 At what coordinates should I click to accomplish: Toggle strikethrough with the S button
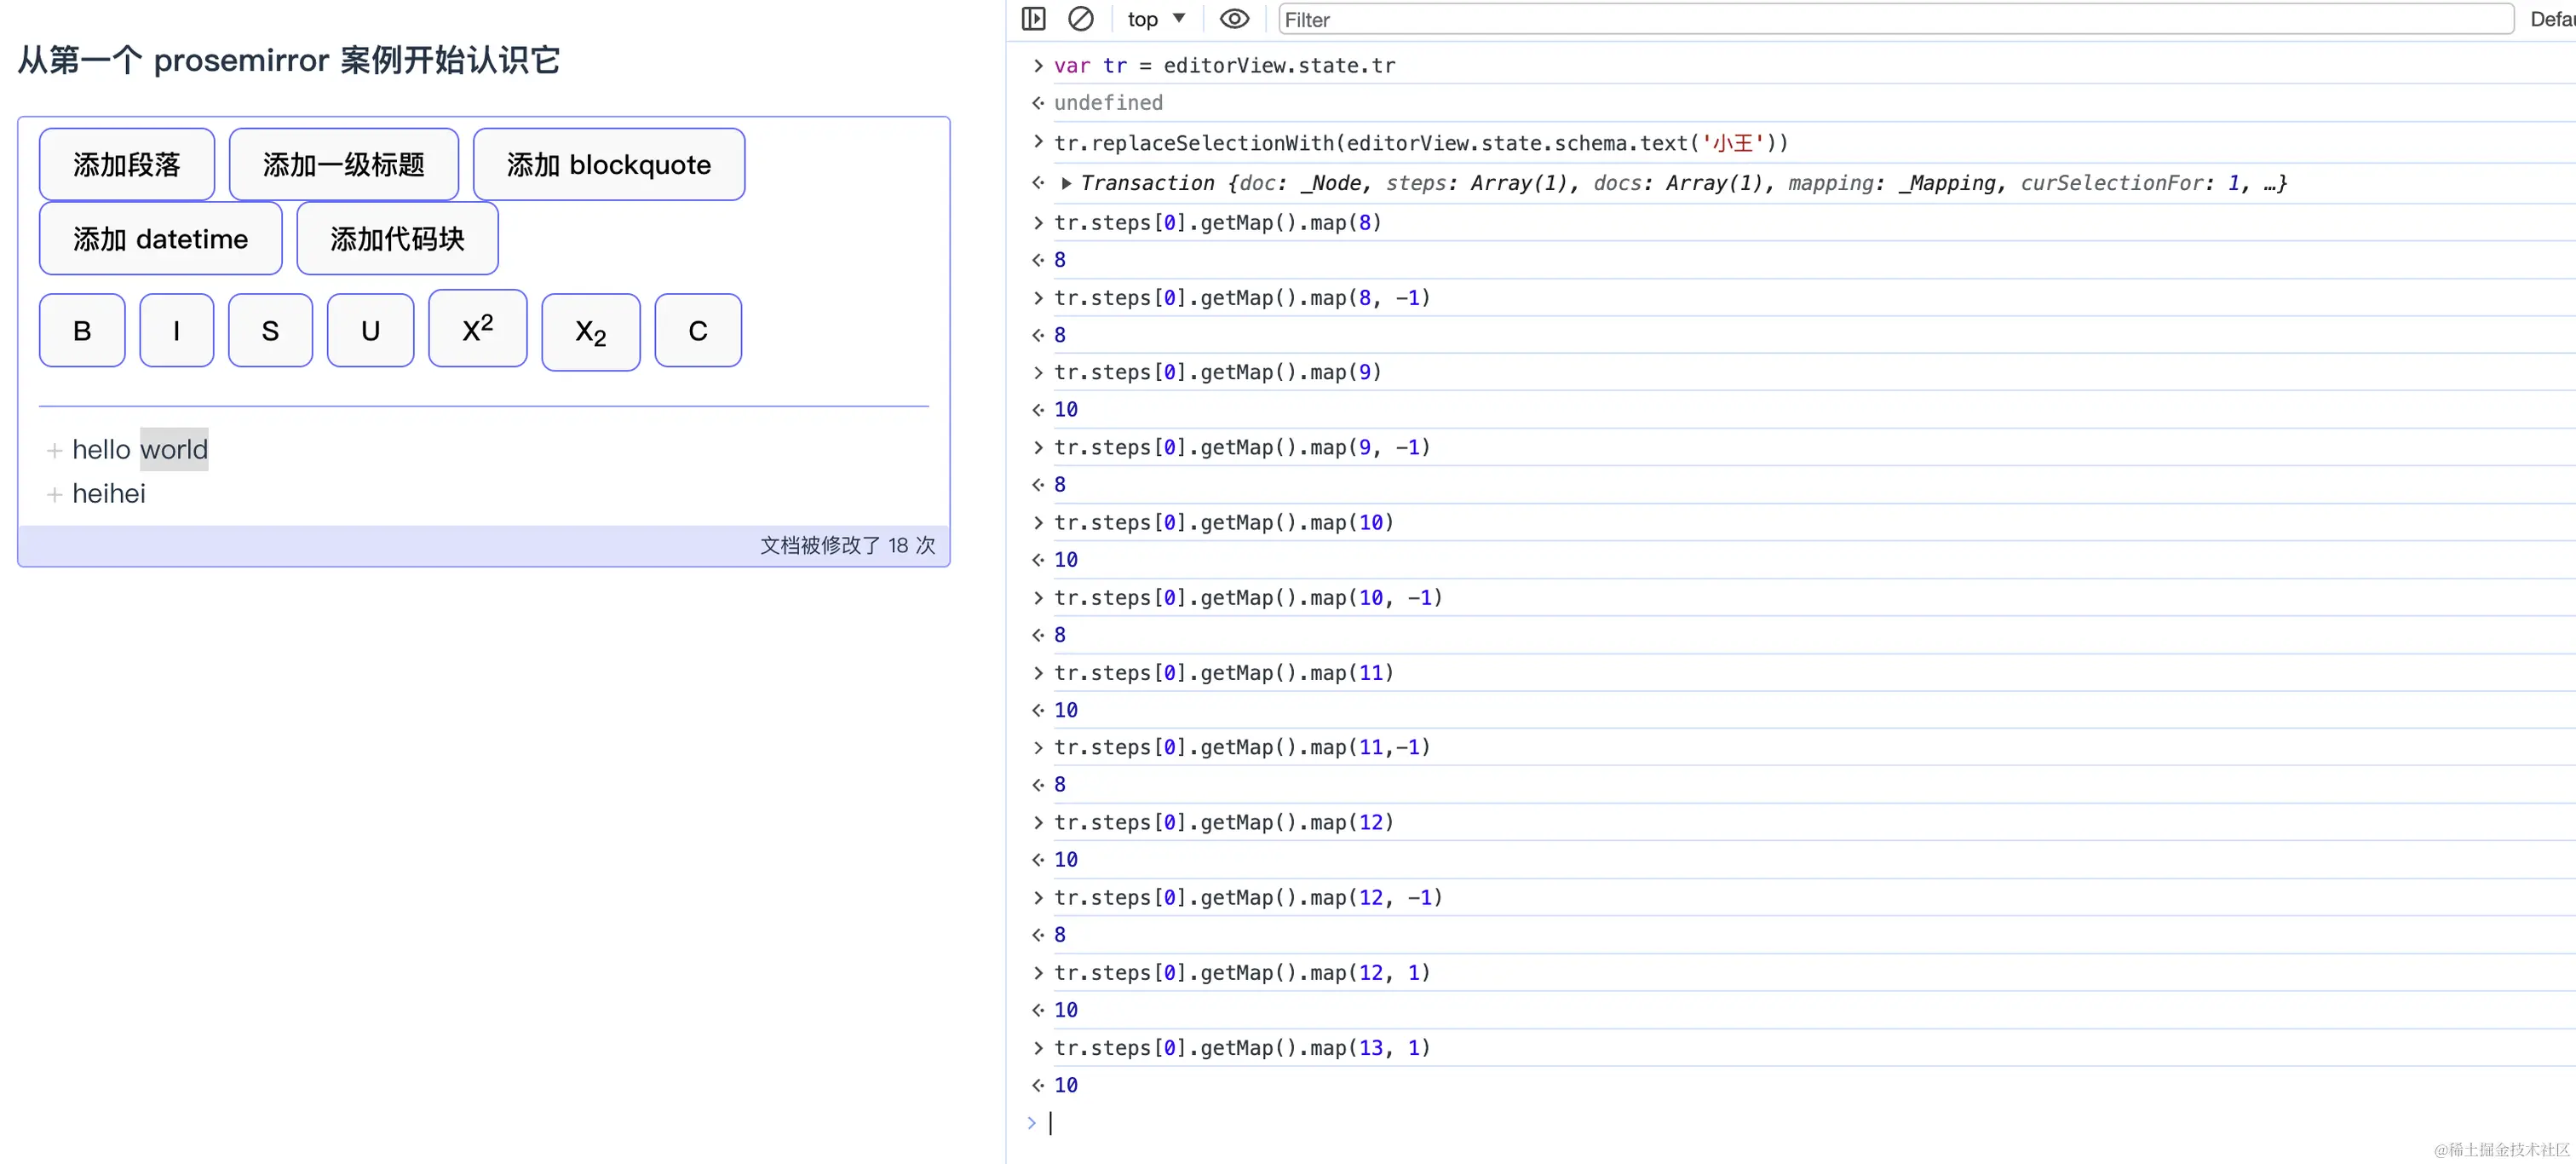click(270, 331)
